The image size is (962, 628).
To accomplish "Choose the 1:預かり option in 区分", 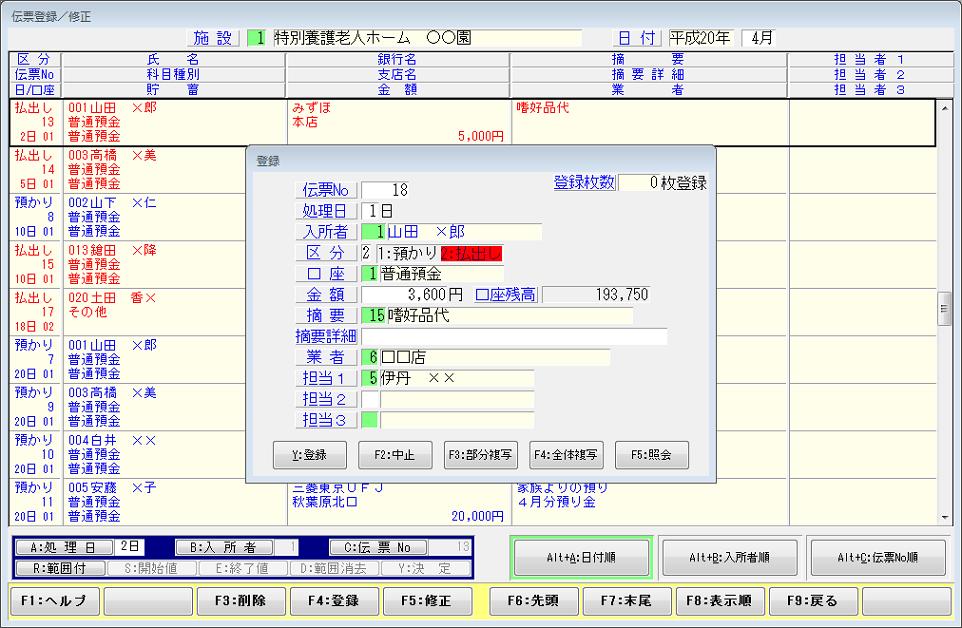I will click(x=407, y=254).
